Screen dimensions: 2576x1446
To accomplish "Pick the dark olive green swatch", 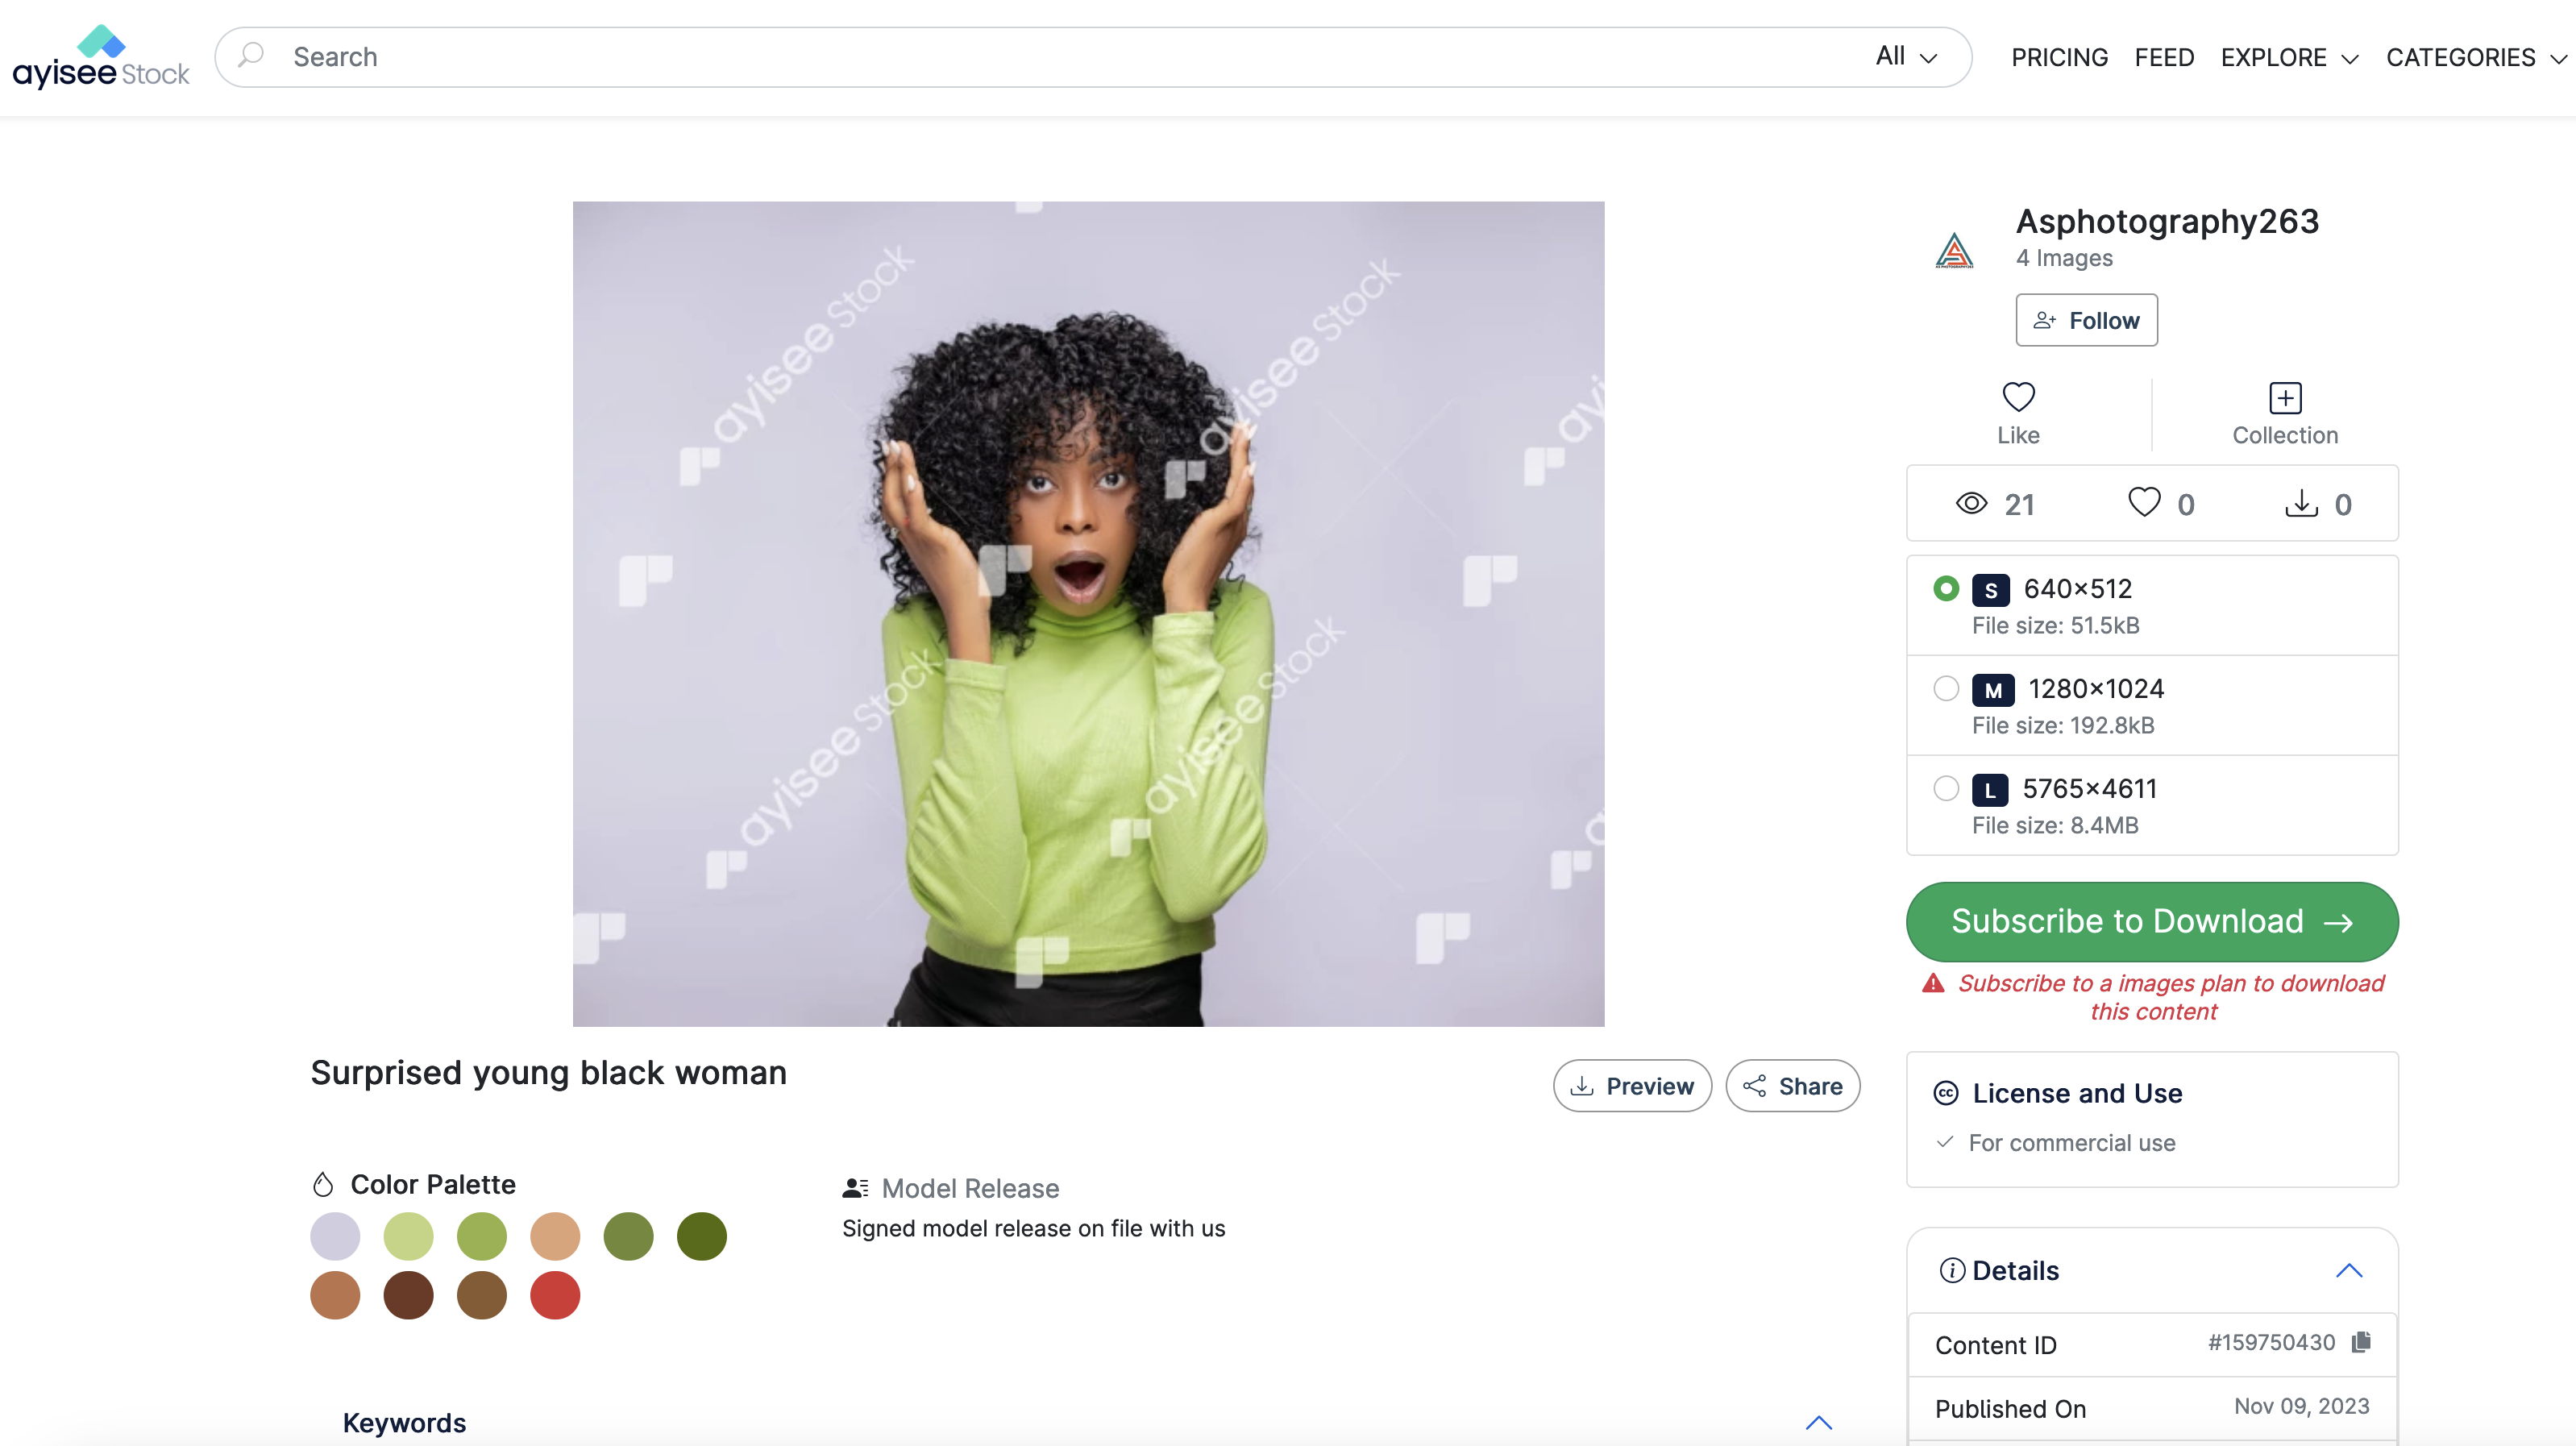I will point(702,1236).
